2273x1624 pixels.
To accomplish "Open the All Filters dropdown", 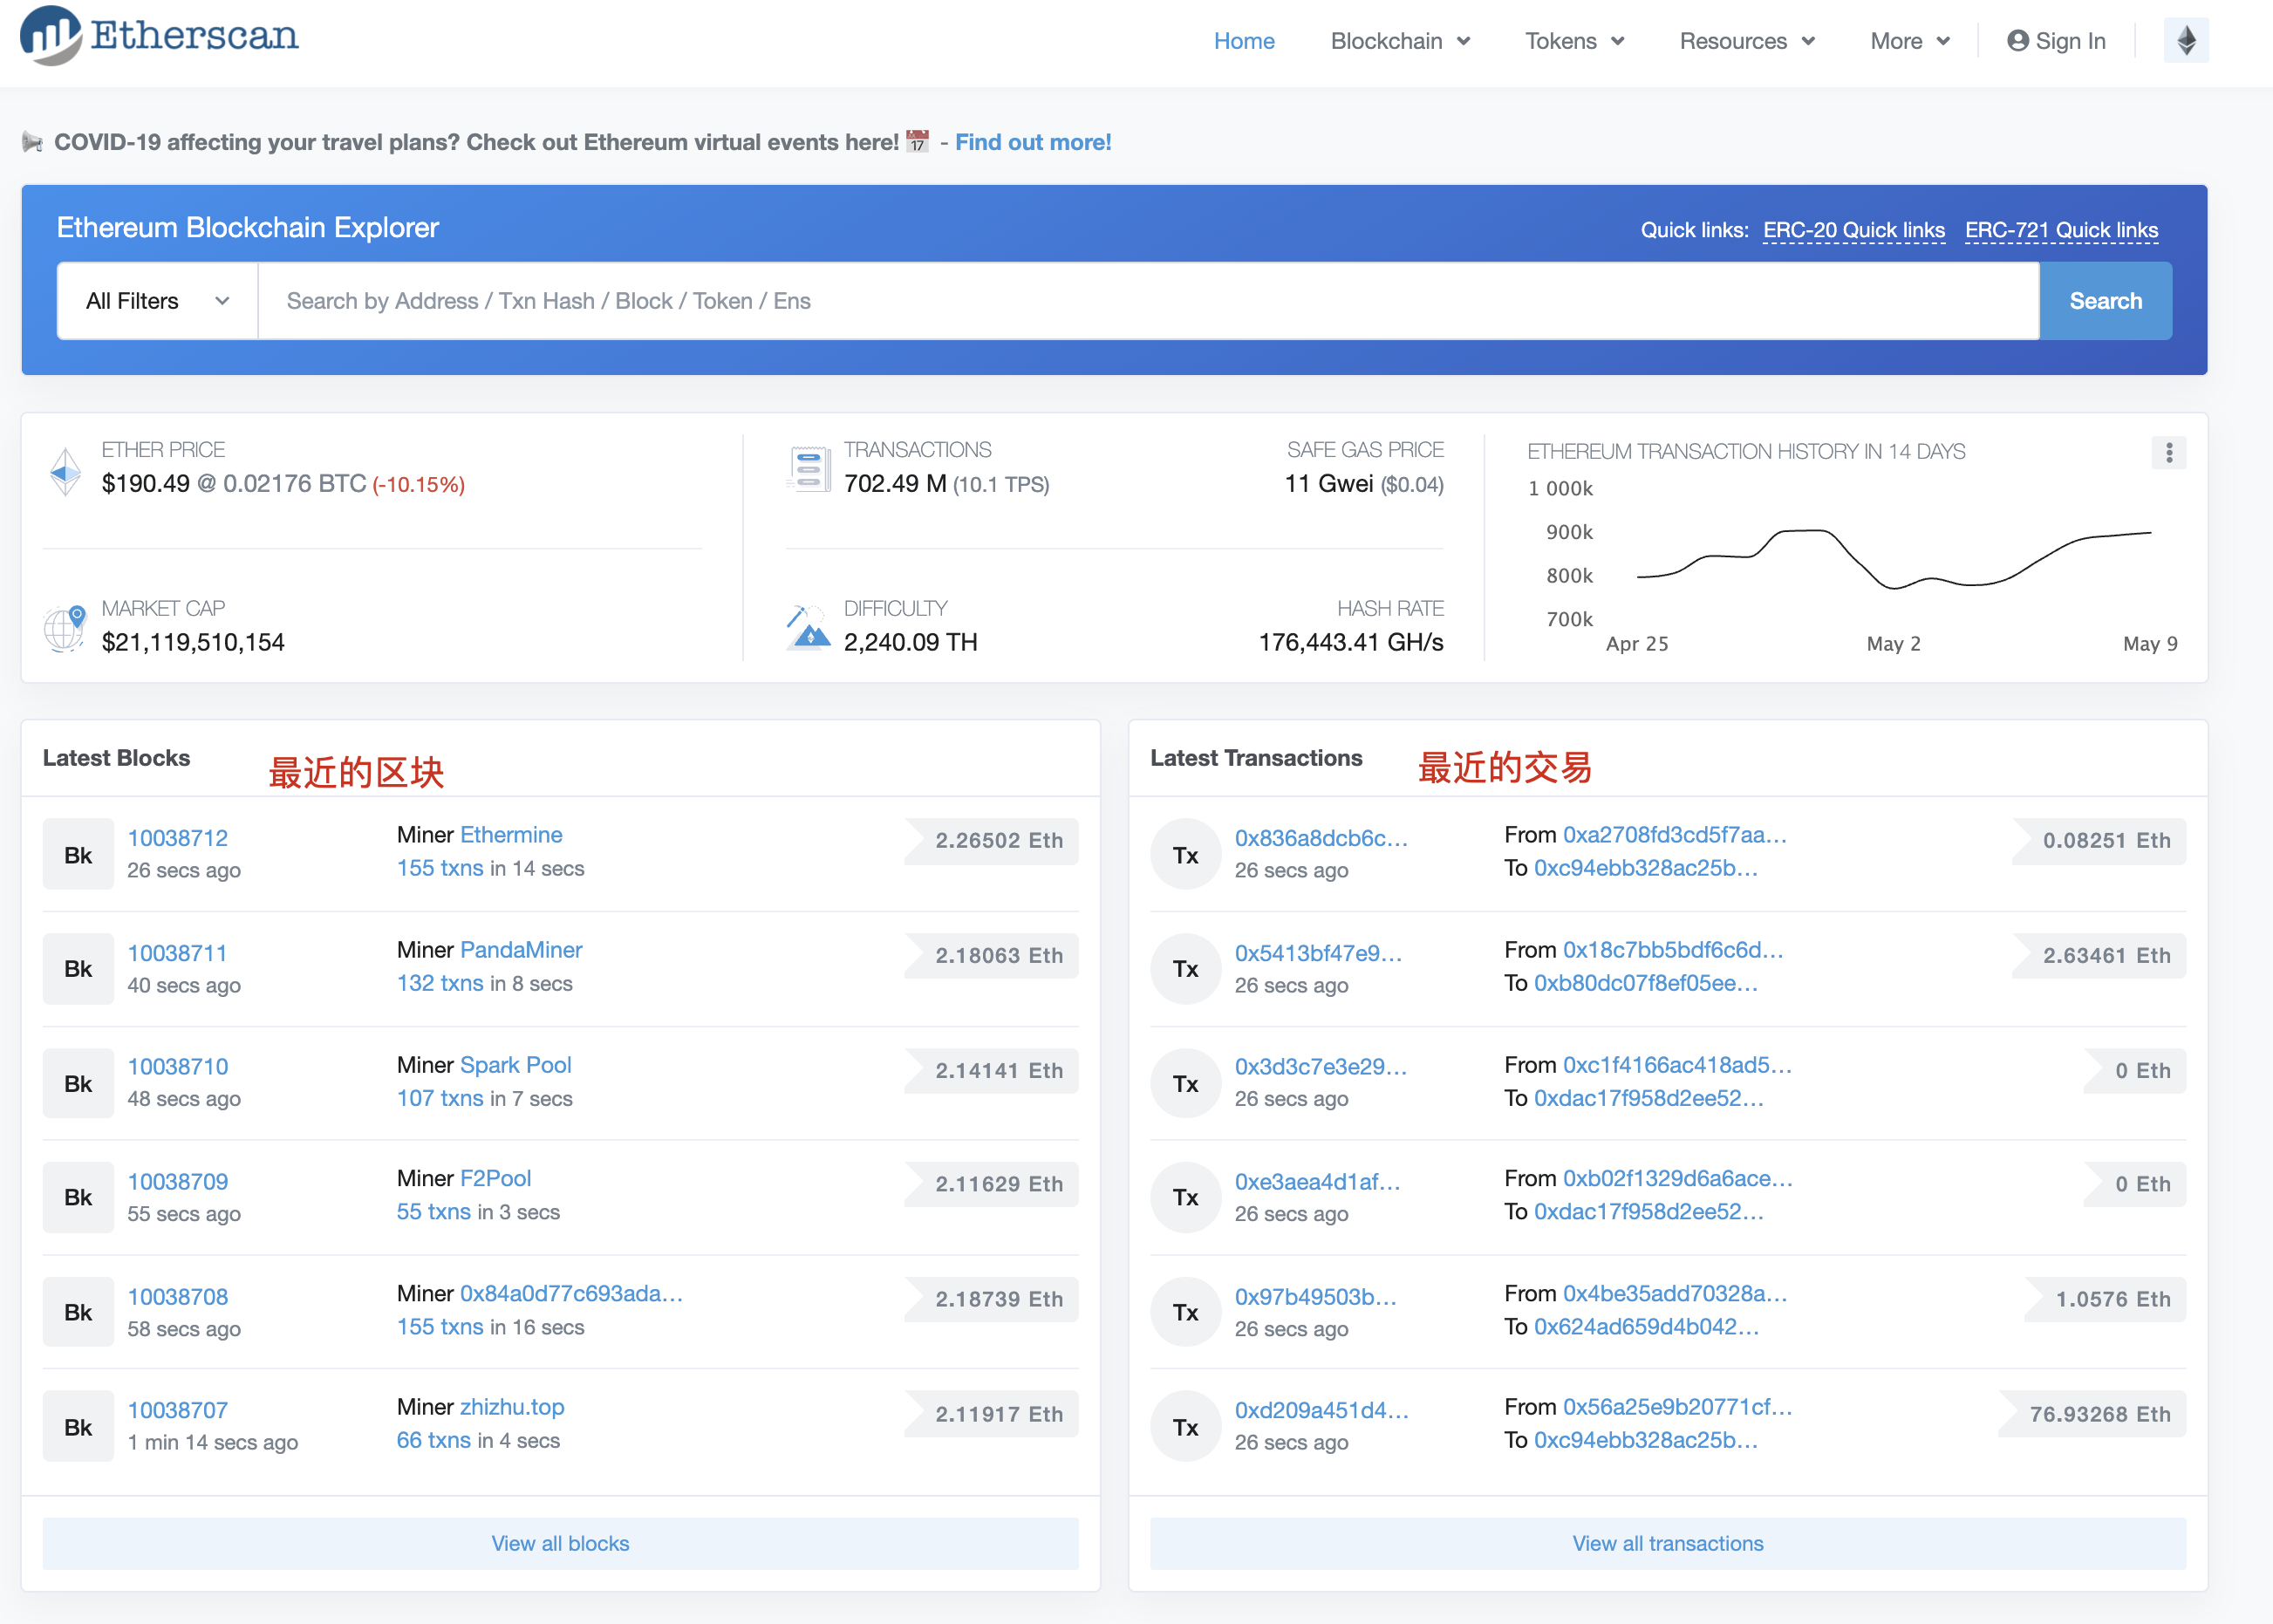I will pos(158,301).
